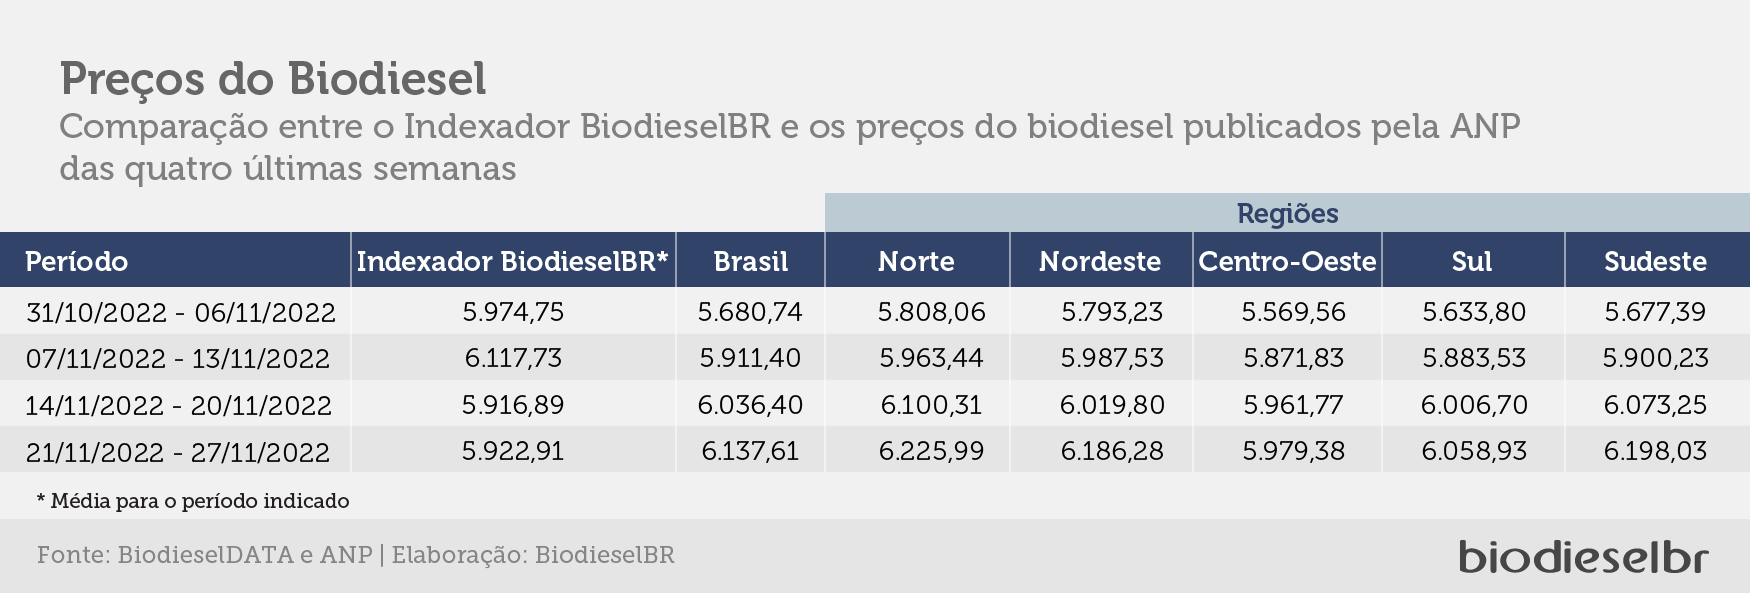Select the Período column header
The width and height of the screenshot is (1750, 593).
click(x=175, y=261)
